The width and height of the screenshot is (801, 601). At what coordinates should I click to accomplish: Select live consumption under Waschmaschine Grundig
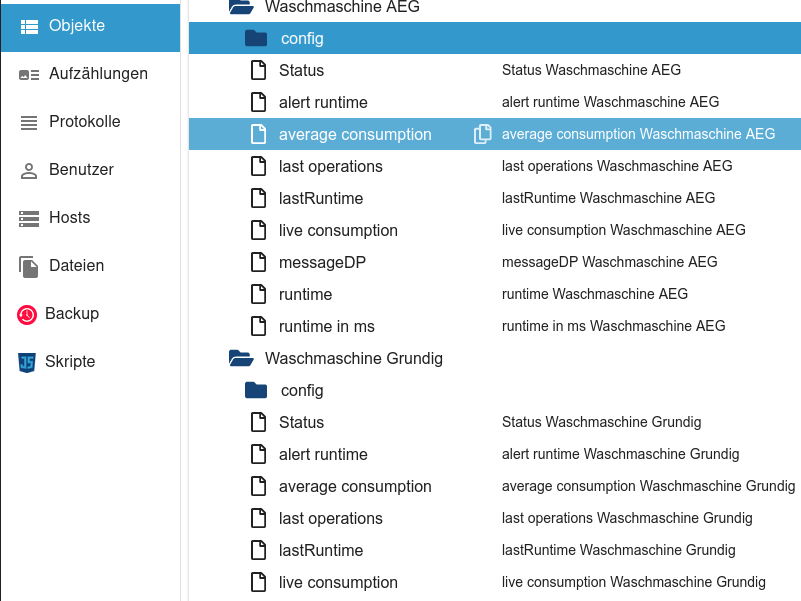point(338,582)
